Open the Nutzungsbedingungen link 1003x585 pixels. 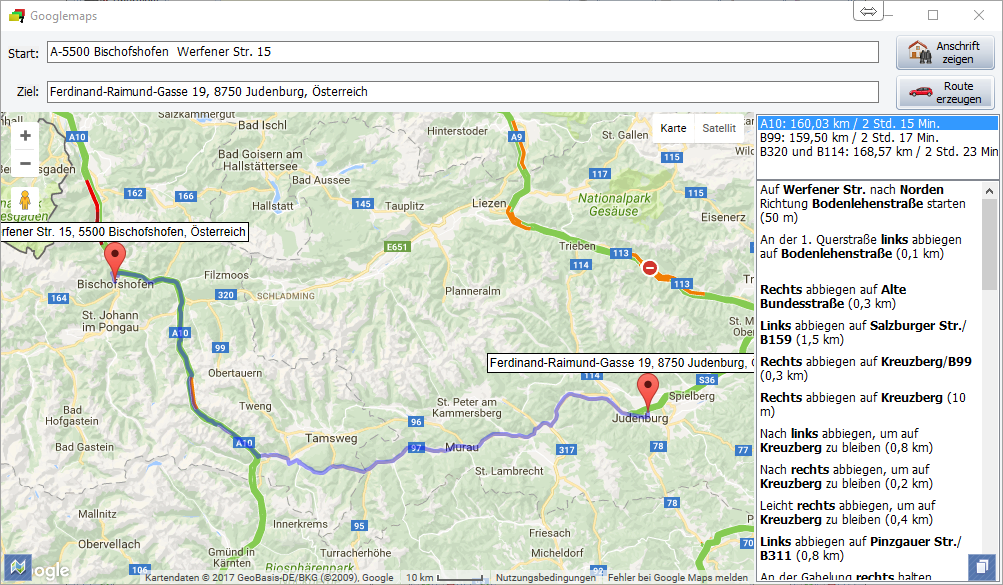[x=545, y=578]
